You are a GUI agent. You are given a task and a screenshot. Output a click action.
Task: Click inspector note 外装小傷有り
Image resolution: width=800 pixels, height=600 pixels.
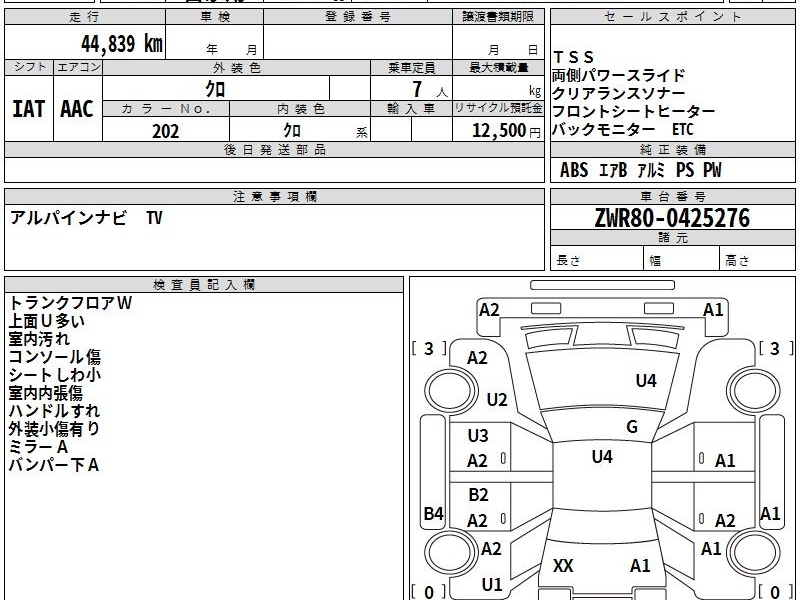(54, 429)
